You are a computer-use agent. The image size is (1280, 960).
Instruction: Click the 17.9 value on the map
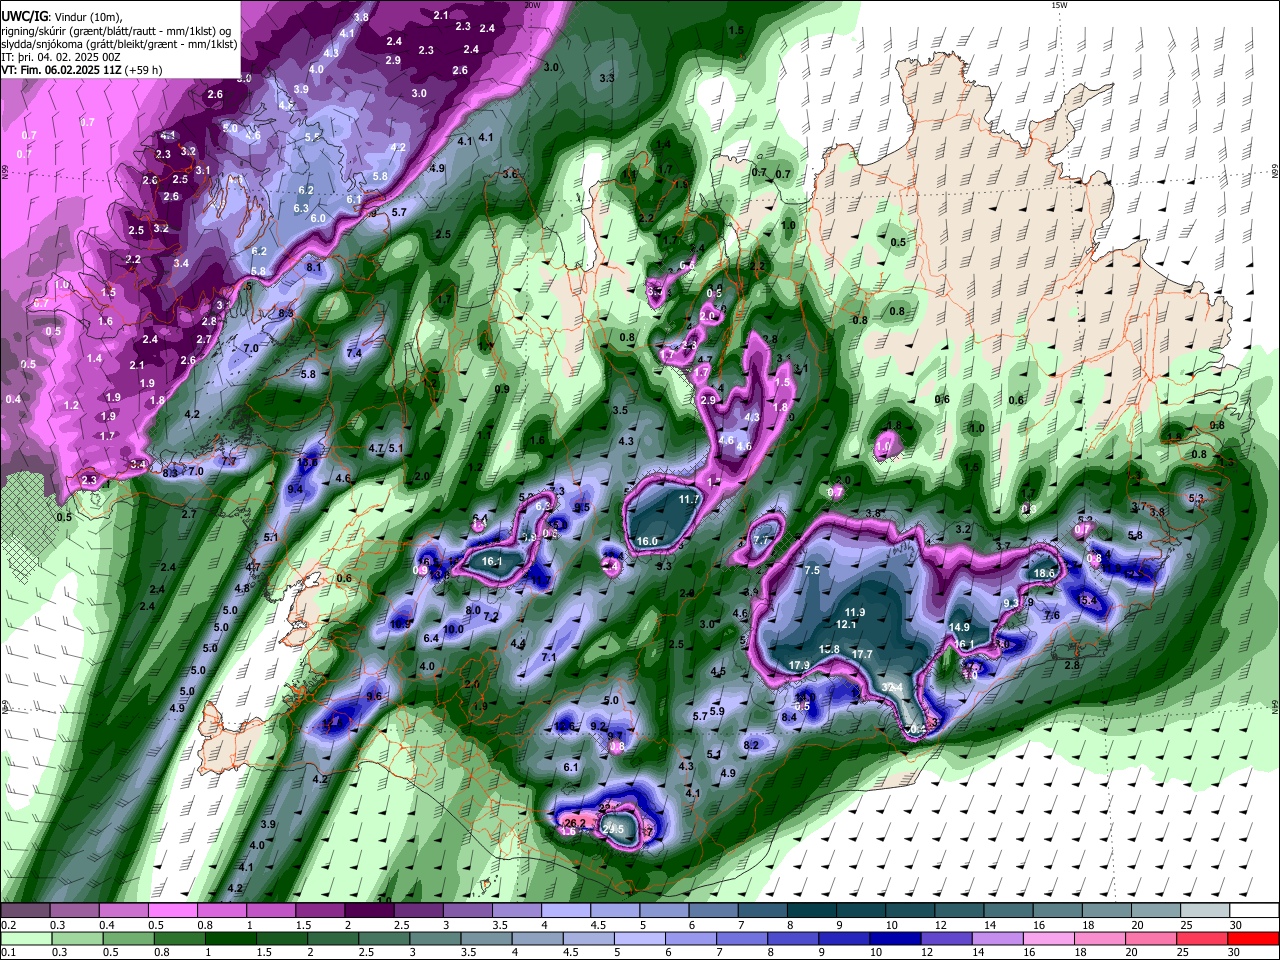coord(799,665)
